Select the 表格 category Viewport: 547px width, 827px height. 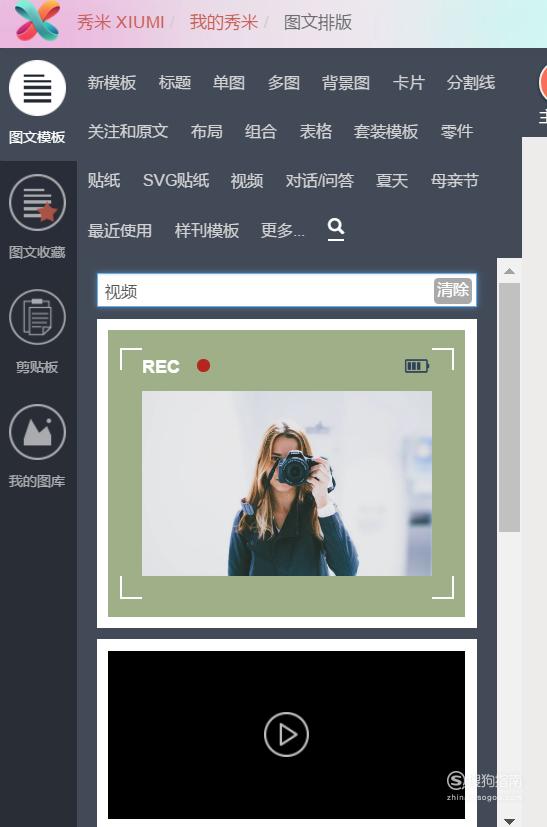(x=315, y=131)
